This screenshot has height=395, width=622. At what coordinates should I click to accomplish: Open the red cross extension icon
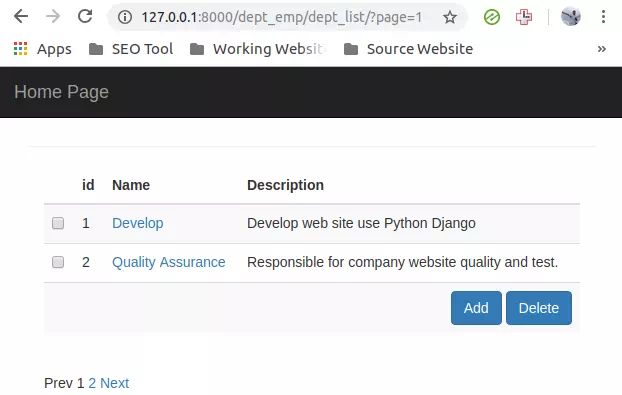click(524, 17)
